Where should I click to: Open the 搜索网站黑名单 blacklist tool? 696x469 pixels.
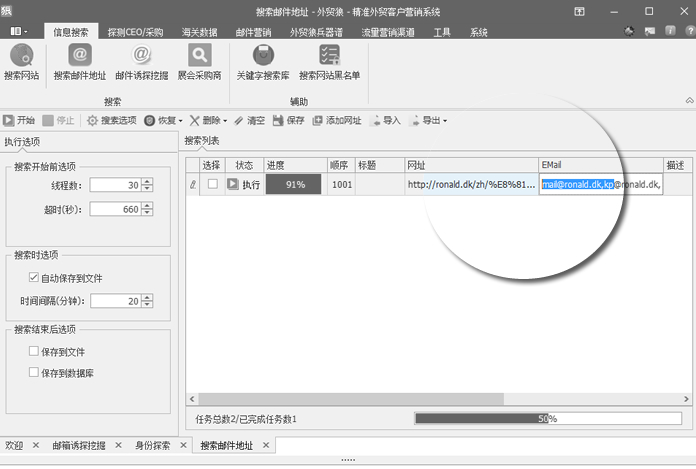[x=329, y=62]
